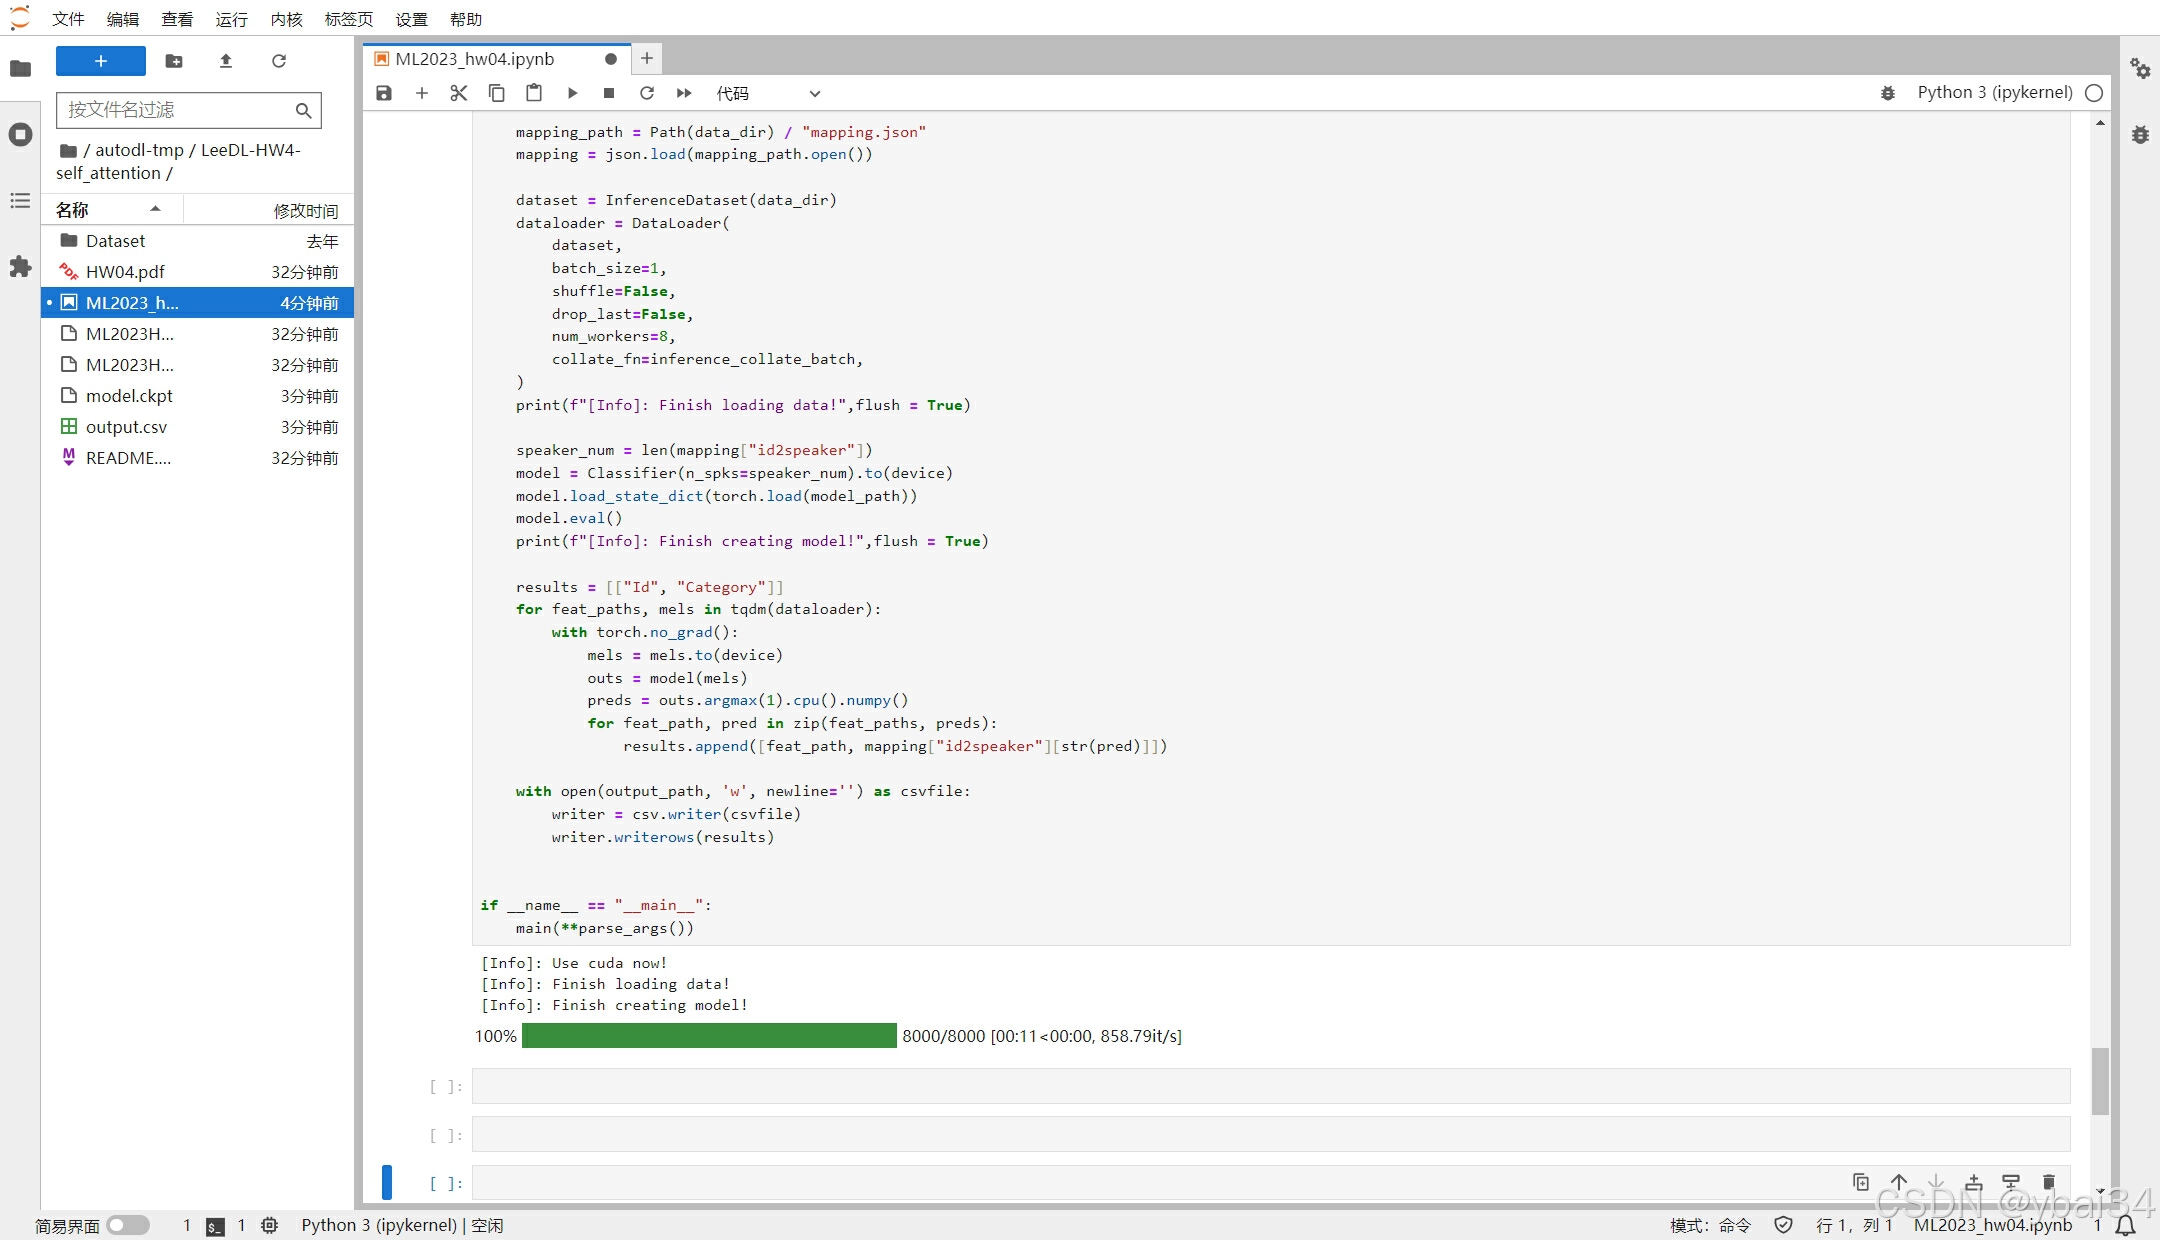
Task: Run the selected cell with the play icon
Action: 572,93
